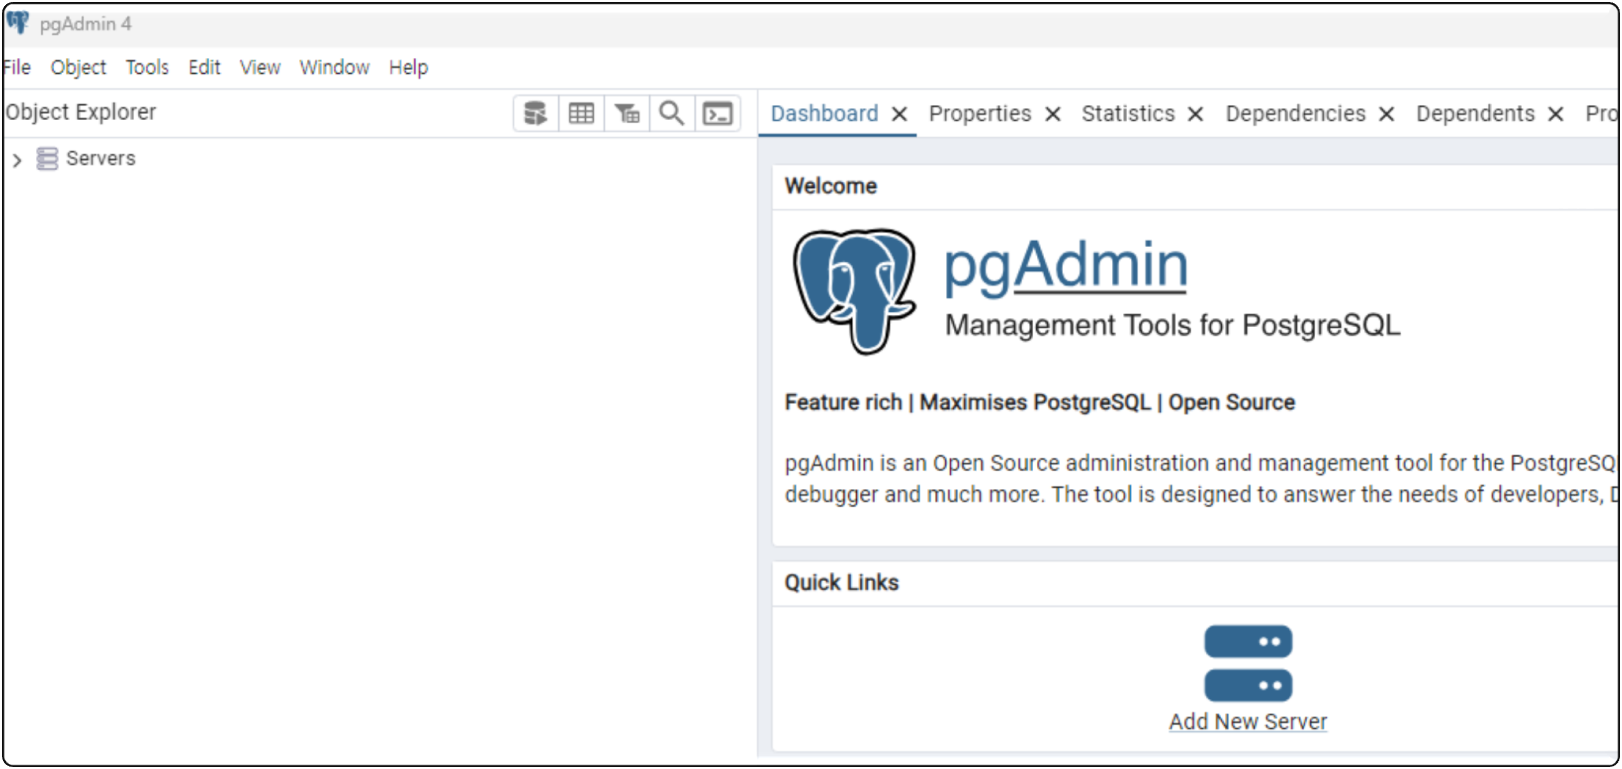The image size is (1622, 769).
Task: Click 'Feature rich | Maximises PostgreSQL' text
Action: [968, 402]
